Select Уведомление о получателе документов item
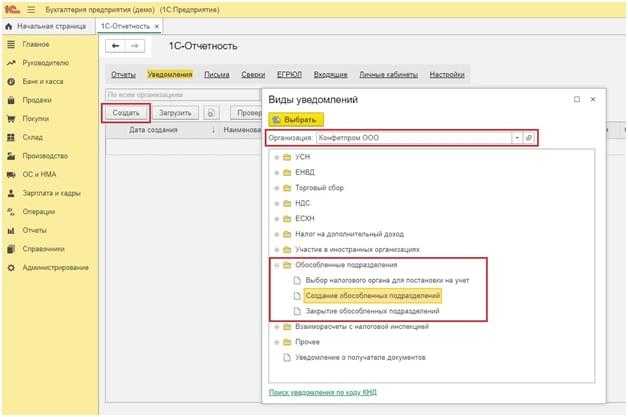 click(360, 357)
